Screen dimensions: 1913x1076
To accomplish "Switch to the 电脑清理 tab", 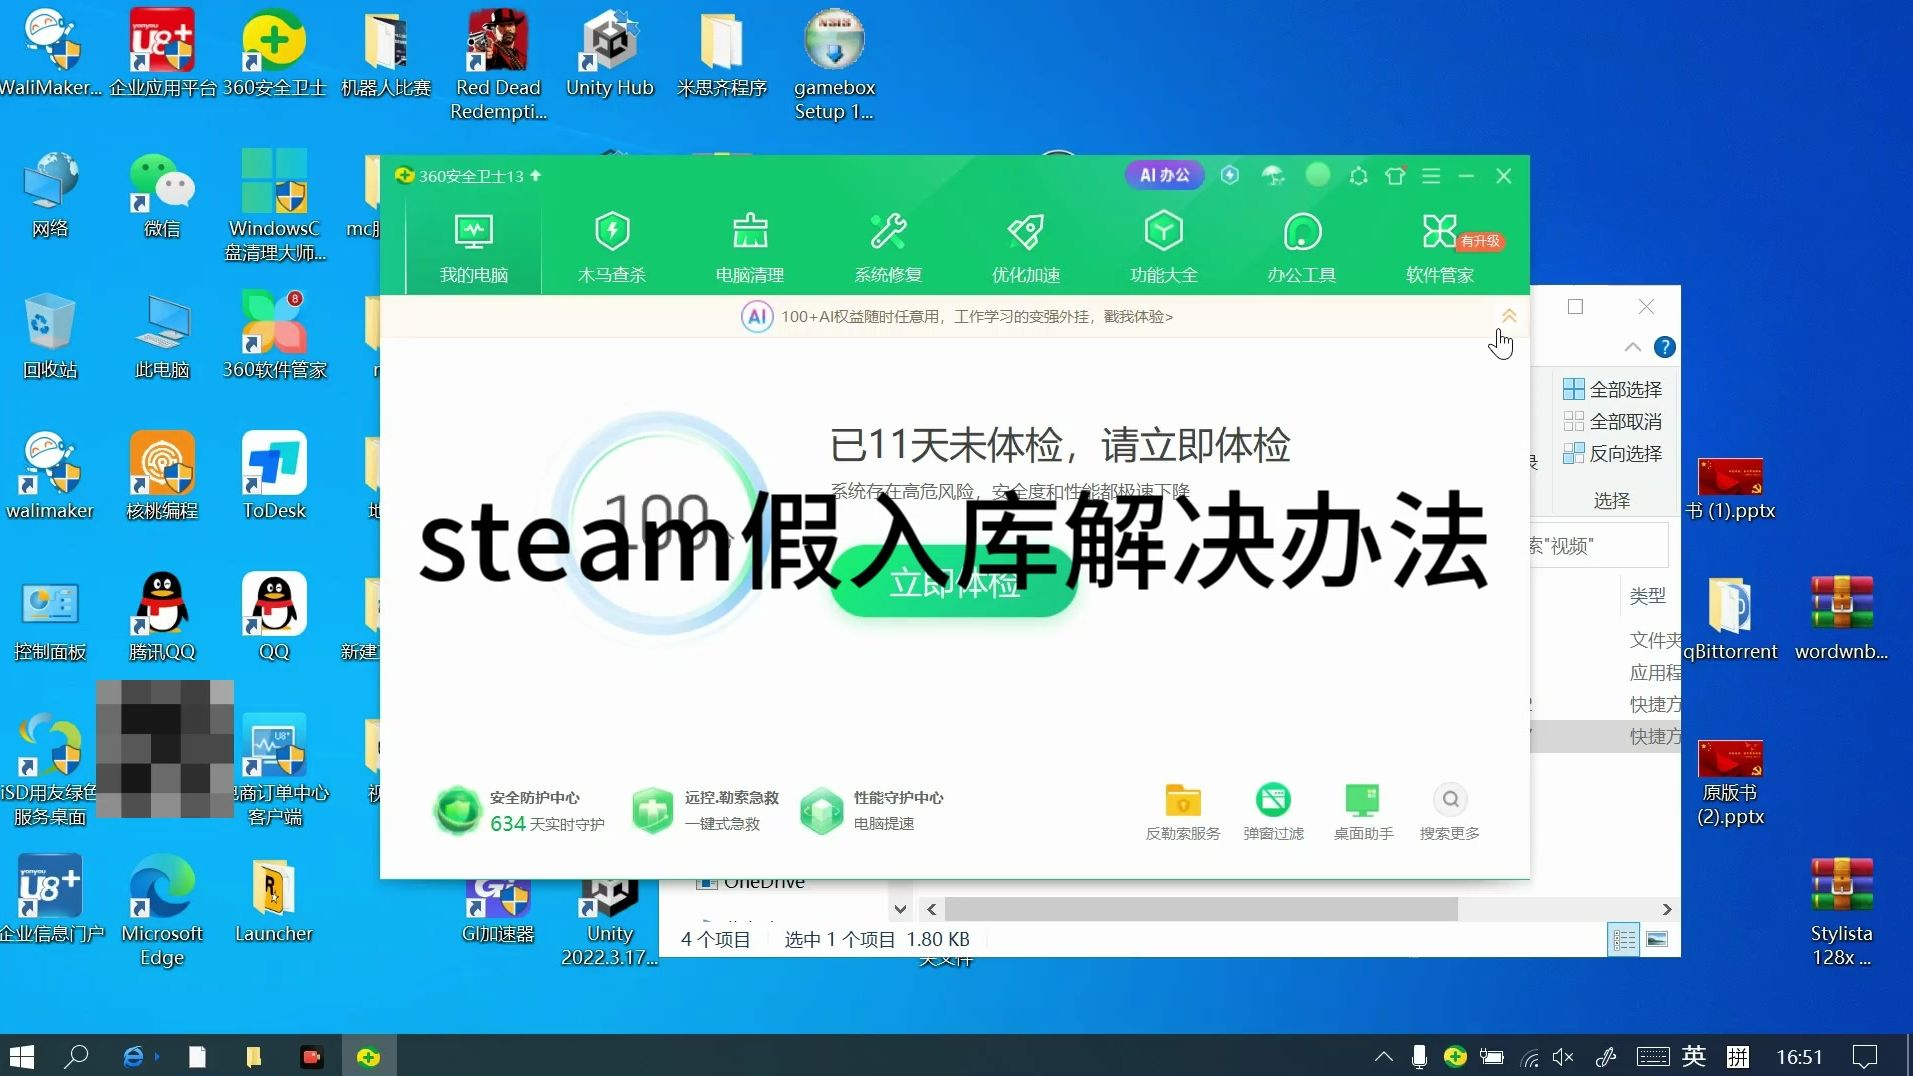I will tap(750, 248).
